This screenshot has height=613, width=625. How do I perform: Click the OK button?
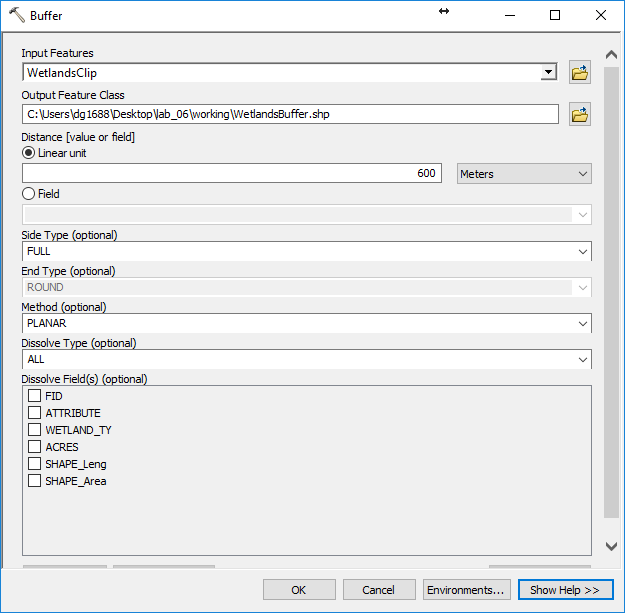[299, 589]
